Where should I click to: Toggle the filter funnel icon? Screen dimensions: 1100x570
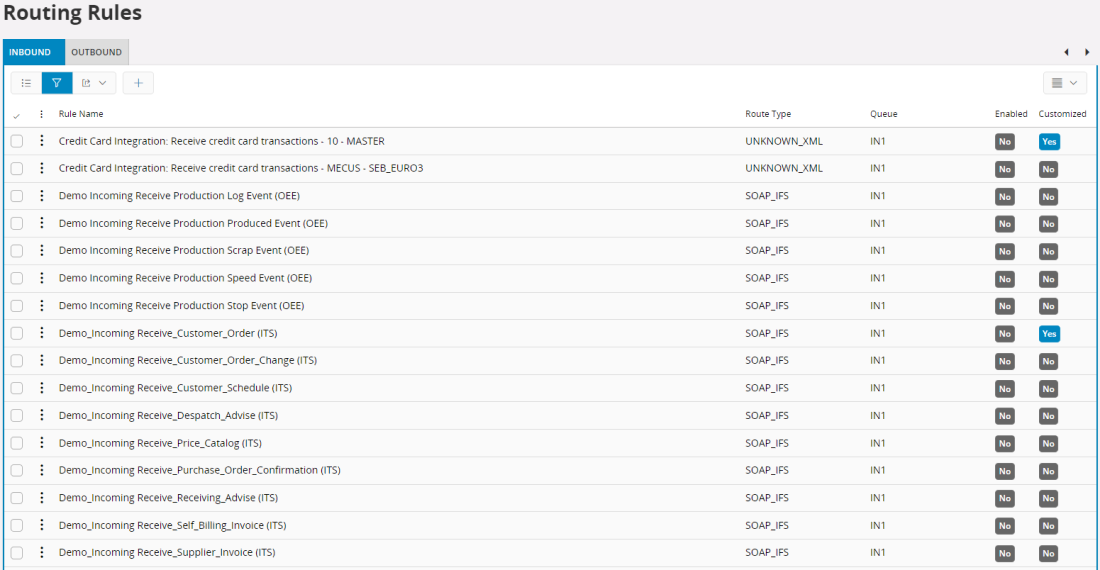point(57,83)
